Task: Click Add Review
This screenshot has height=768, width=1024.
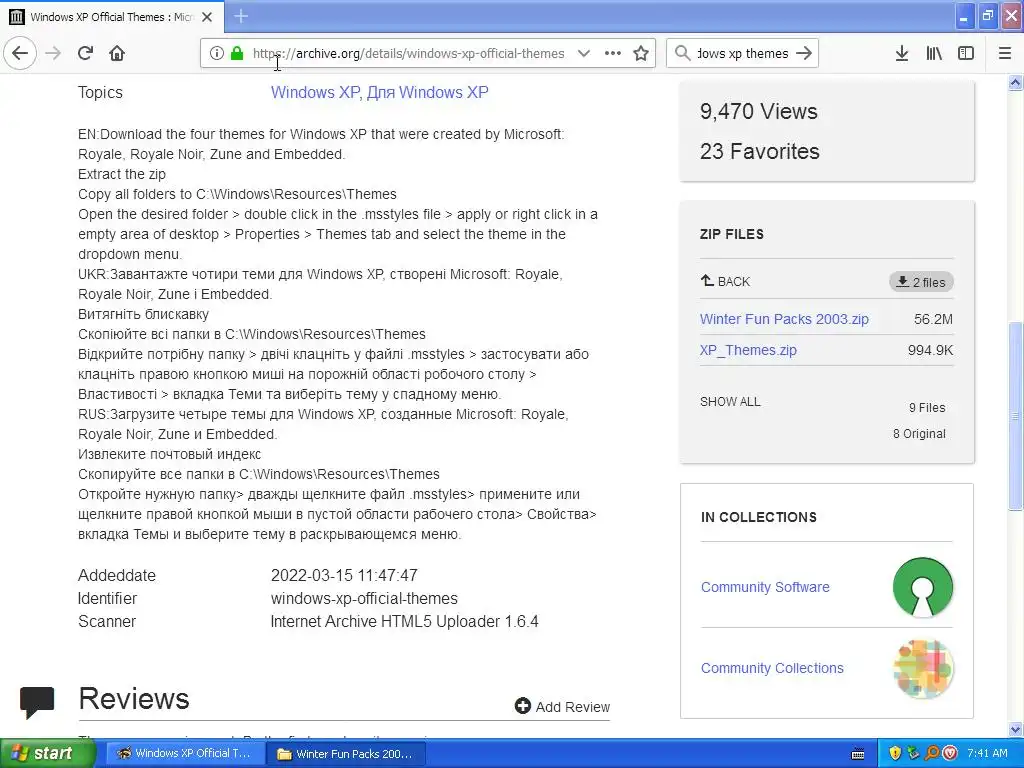Action: [562, 707]
